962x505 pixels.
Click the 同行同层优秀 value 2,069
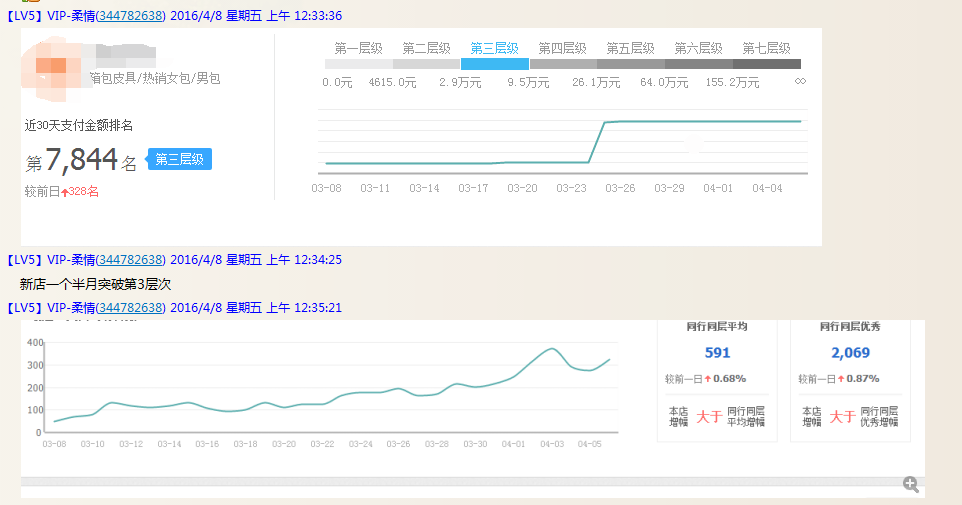pyautogui.click(x=850, y=353)
